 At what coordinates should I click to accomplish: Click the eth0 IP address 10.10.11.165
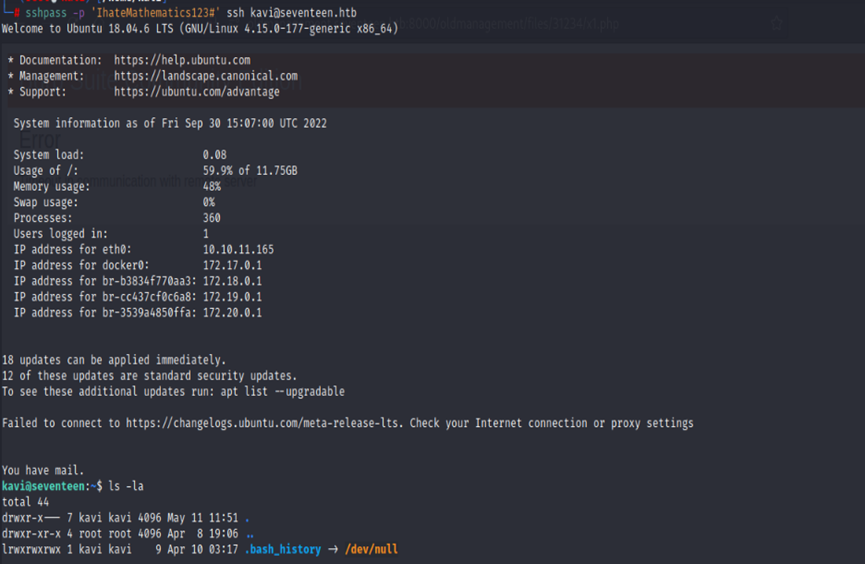[x=237, y=250]
